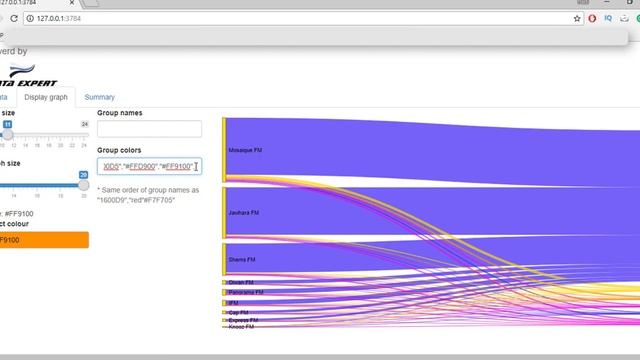The width and height of the screenshot is (640, 360).
Task: Select the Diwan FM node label
Action: 241,282
